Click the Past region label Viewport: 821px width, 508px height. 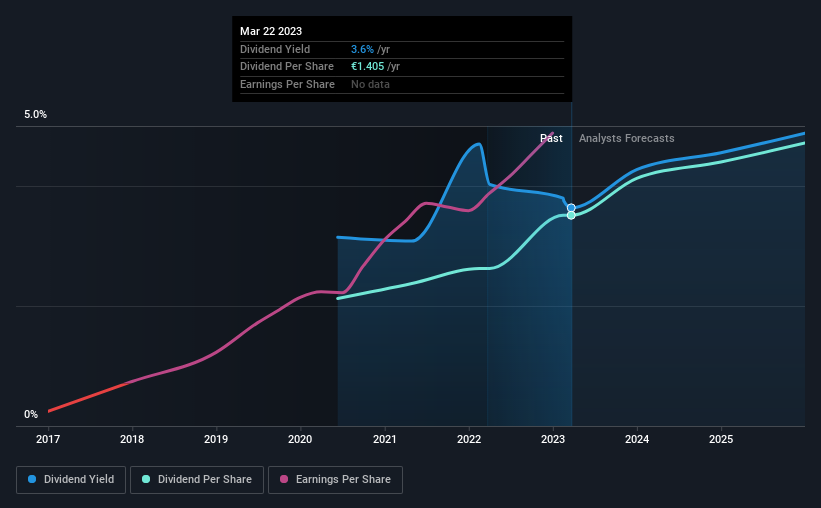551,138
